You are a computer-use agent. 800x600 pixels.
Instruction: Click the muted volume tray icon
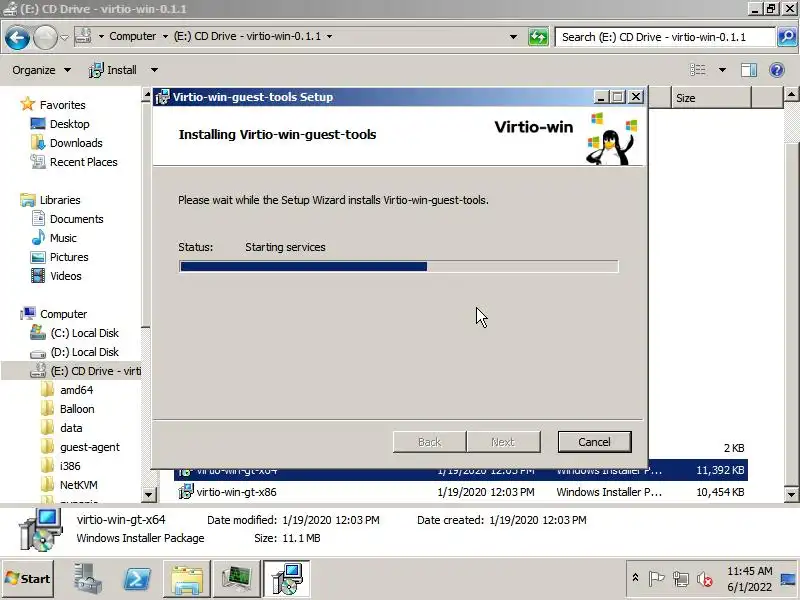705,579
